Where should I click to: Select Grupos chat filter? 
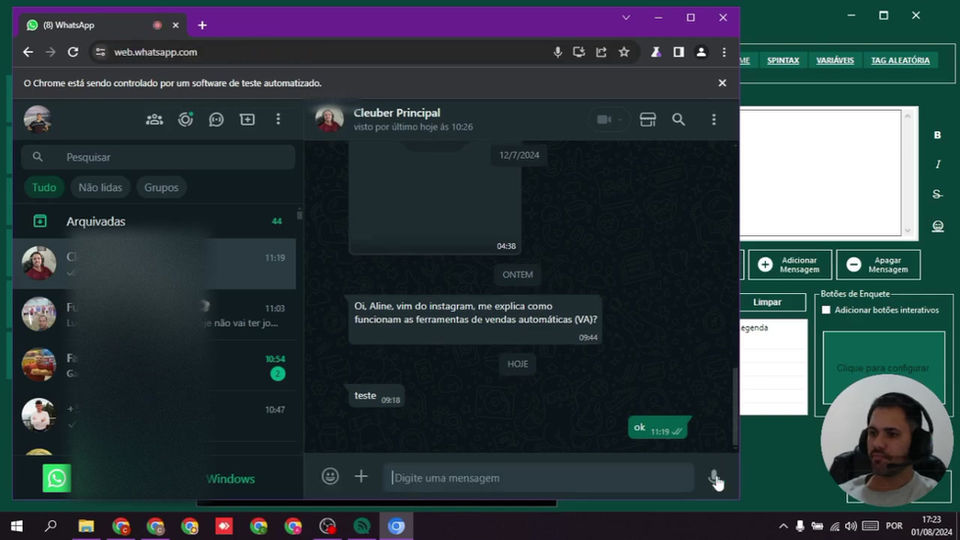coord(161,187)
